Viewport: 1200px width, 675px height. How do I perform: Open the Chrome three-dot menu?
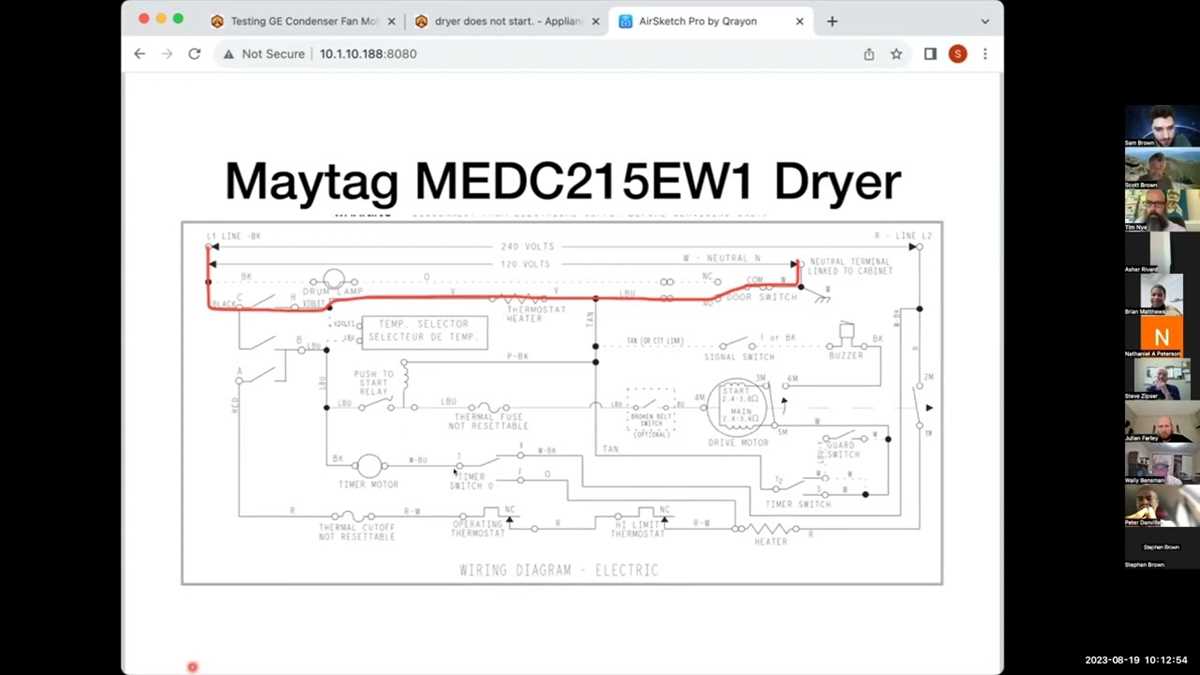pyautogui.click(x=985, y=54)
